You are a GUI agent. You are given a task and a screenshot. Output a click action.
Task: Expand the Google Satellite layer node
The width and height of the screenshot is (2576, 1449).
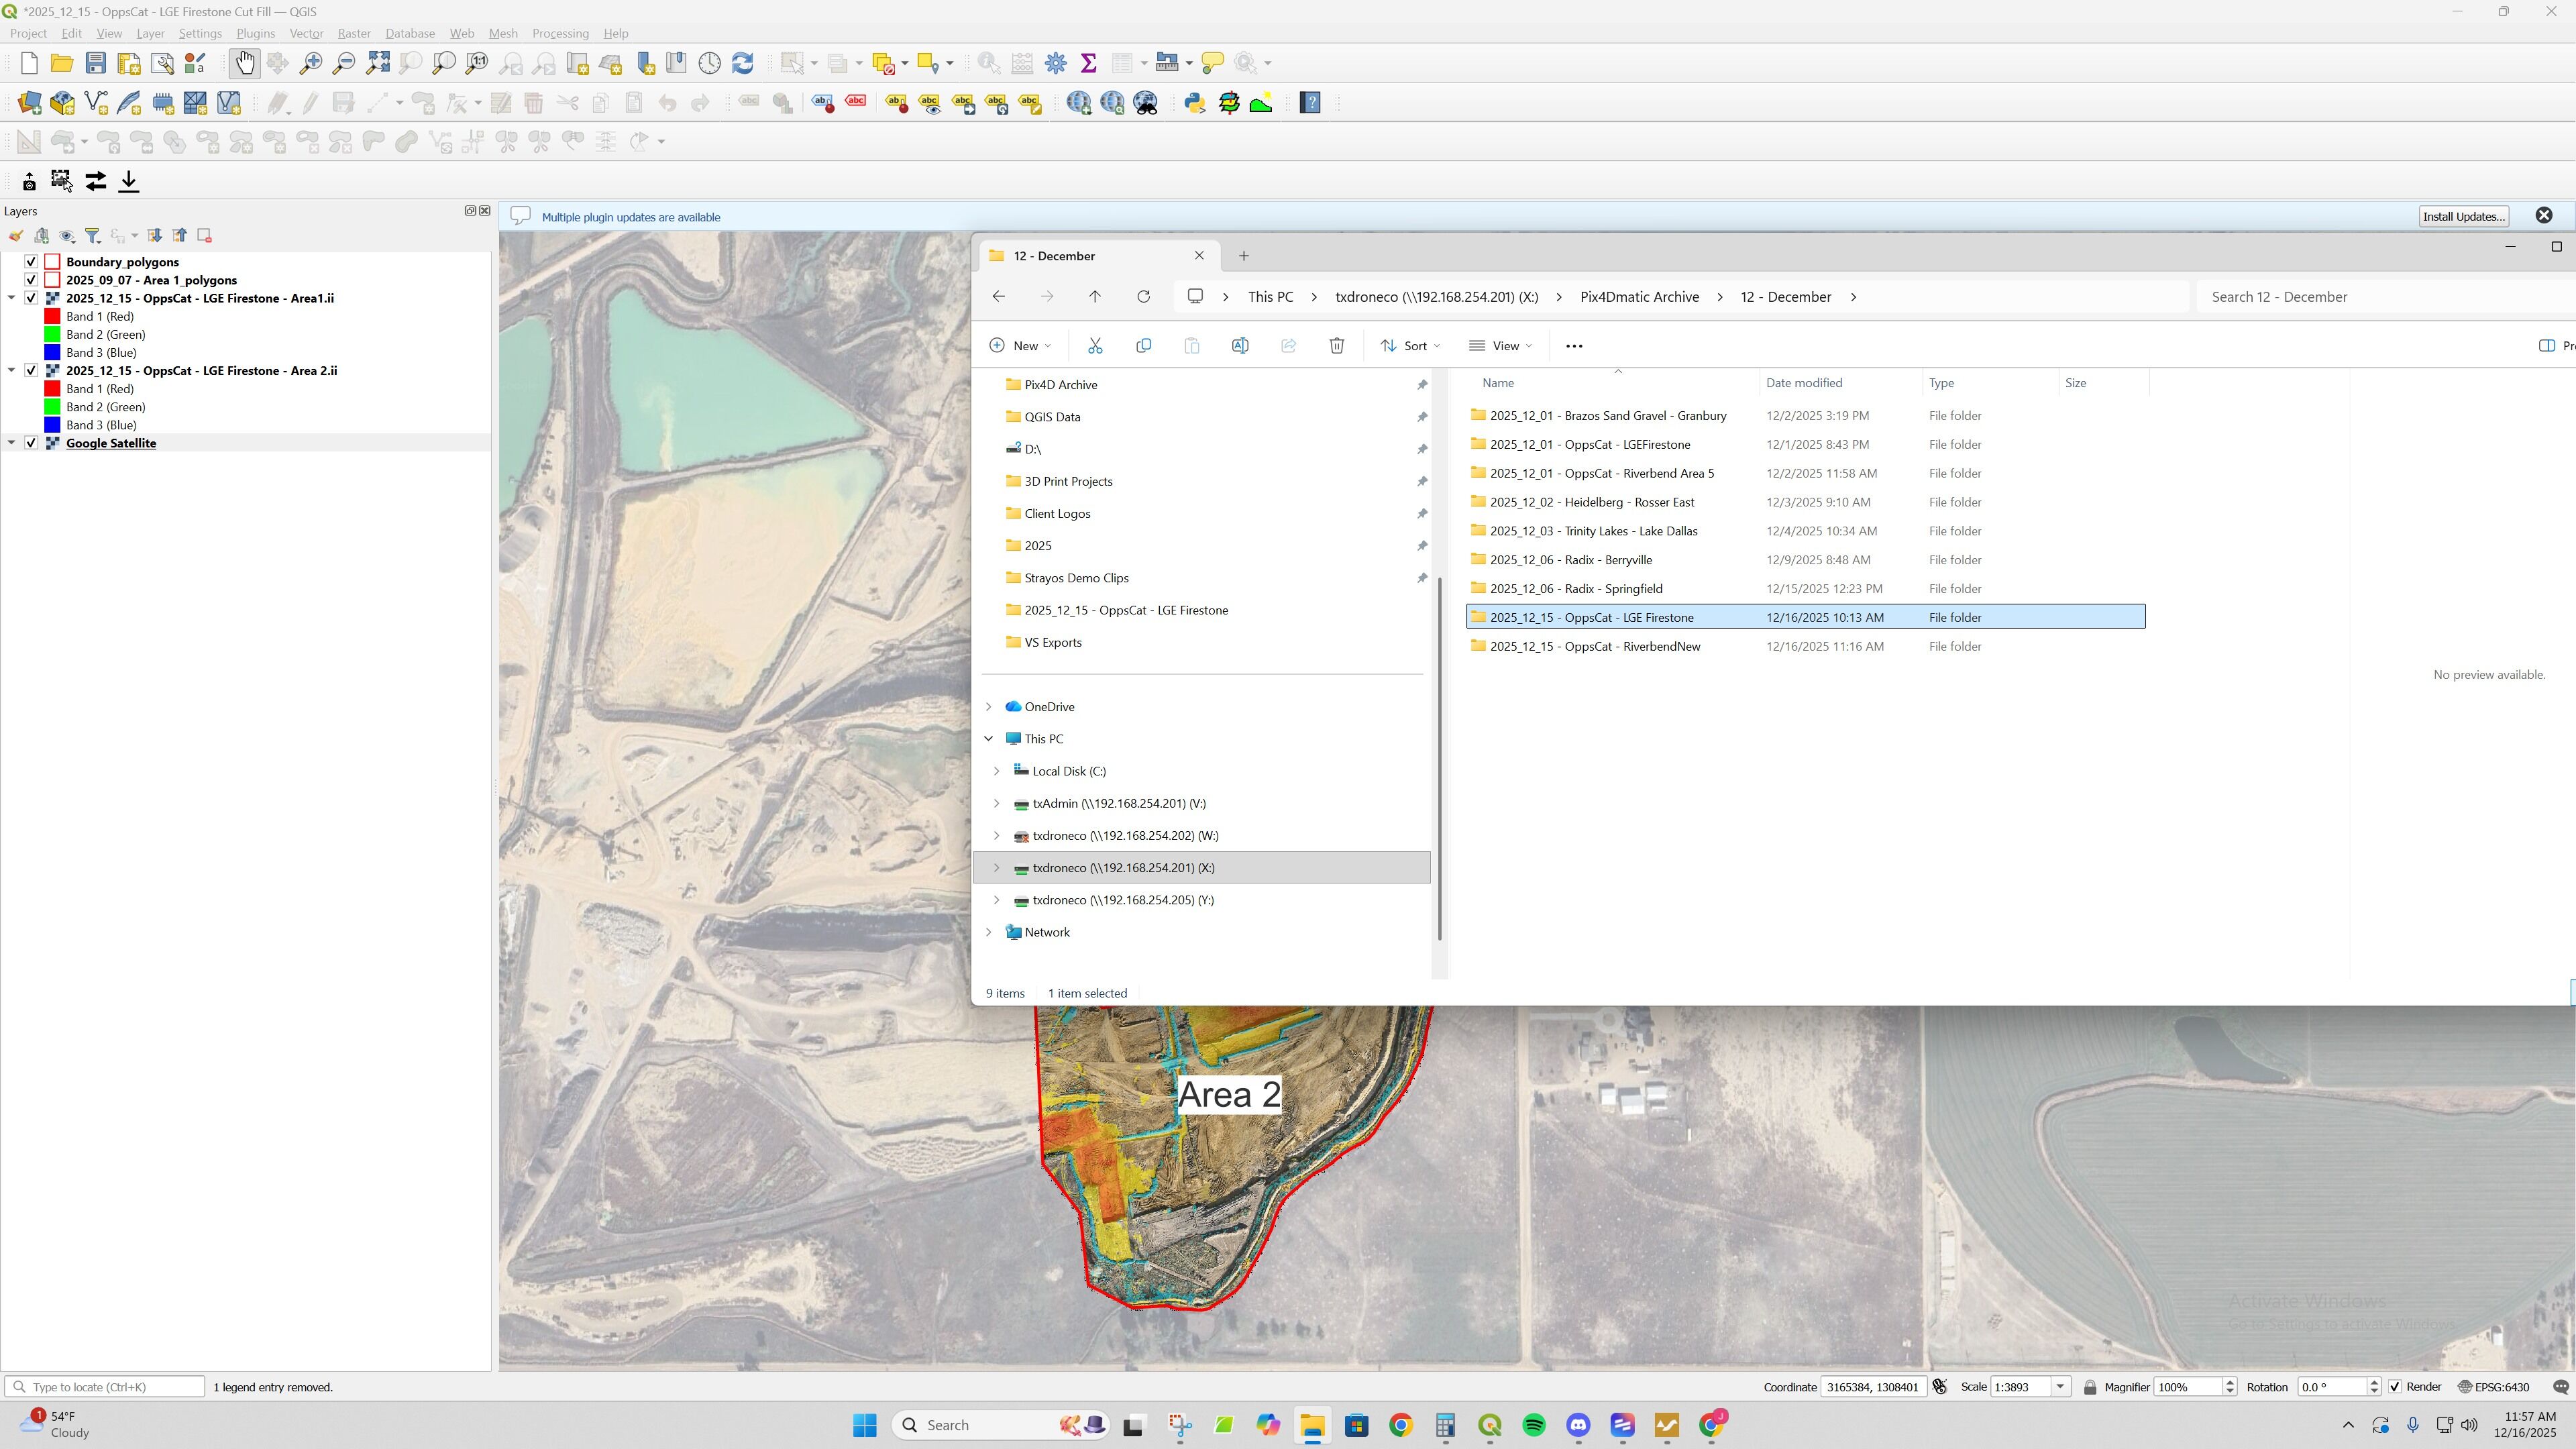tap(11, 443)
